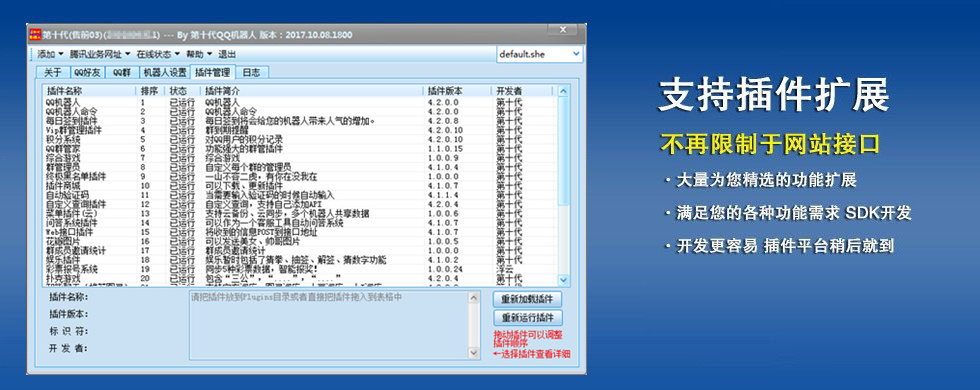Switch to the QQ群 tab
The image size is (980, 390).
point(121,72)
